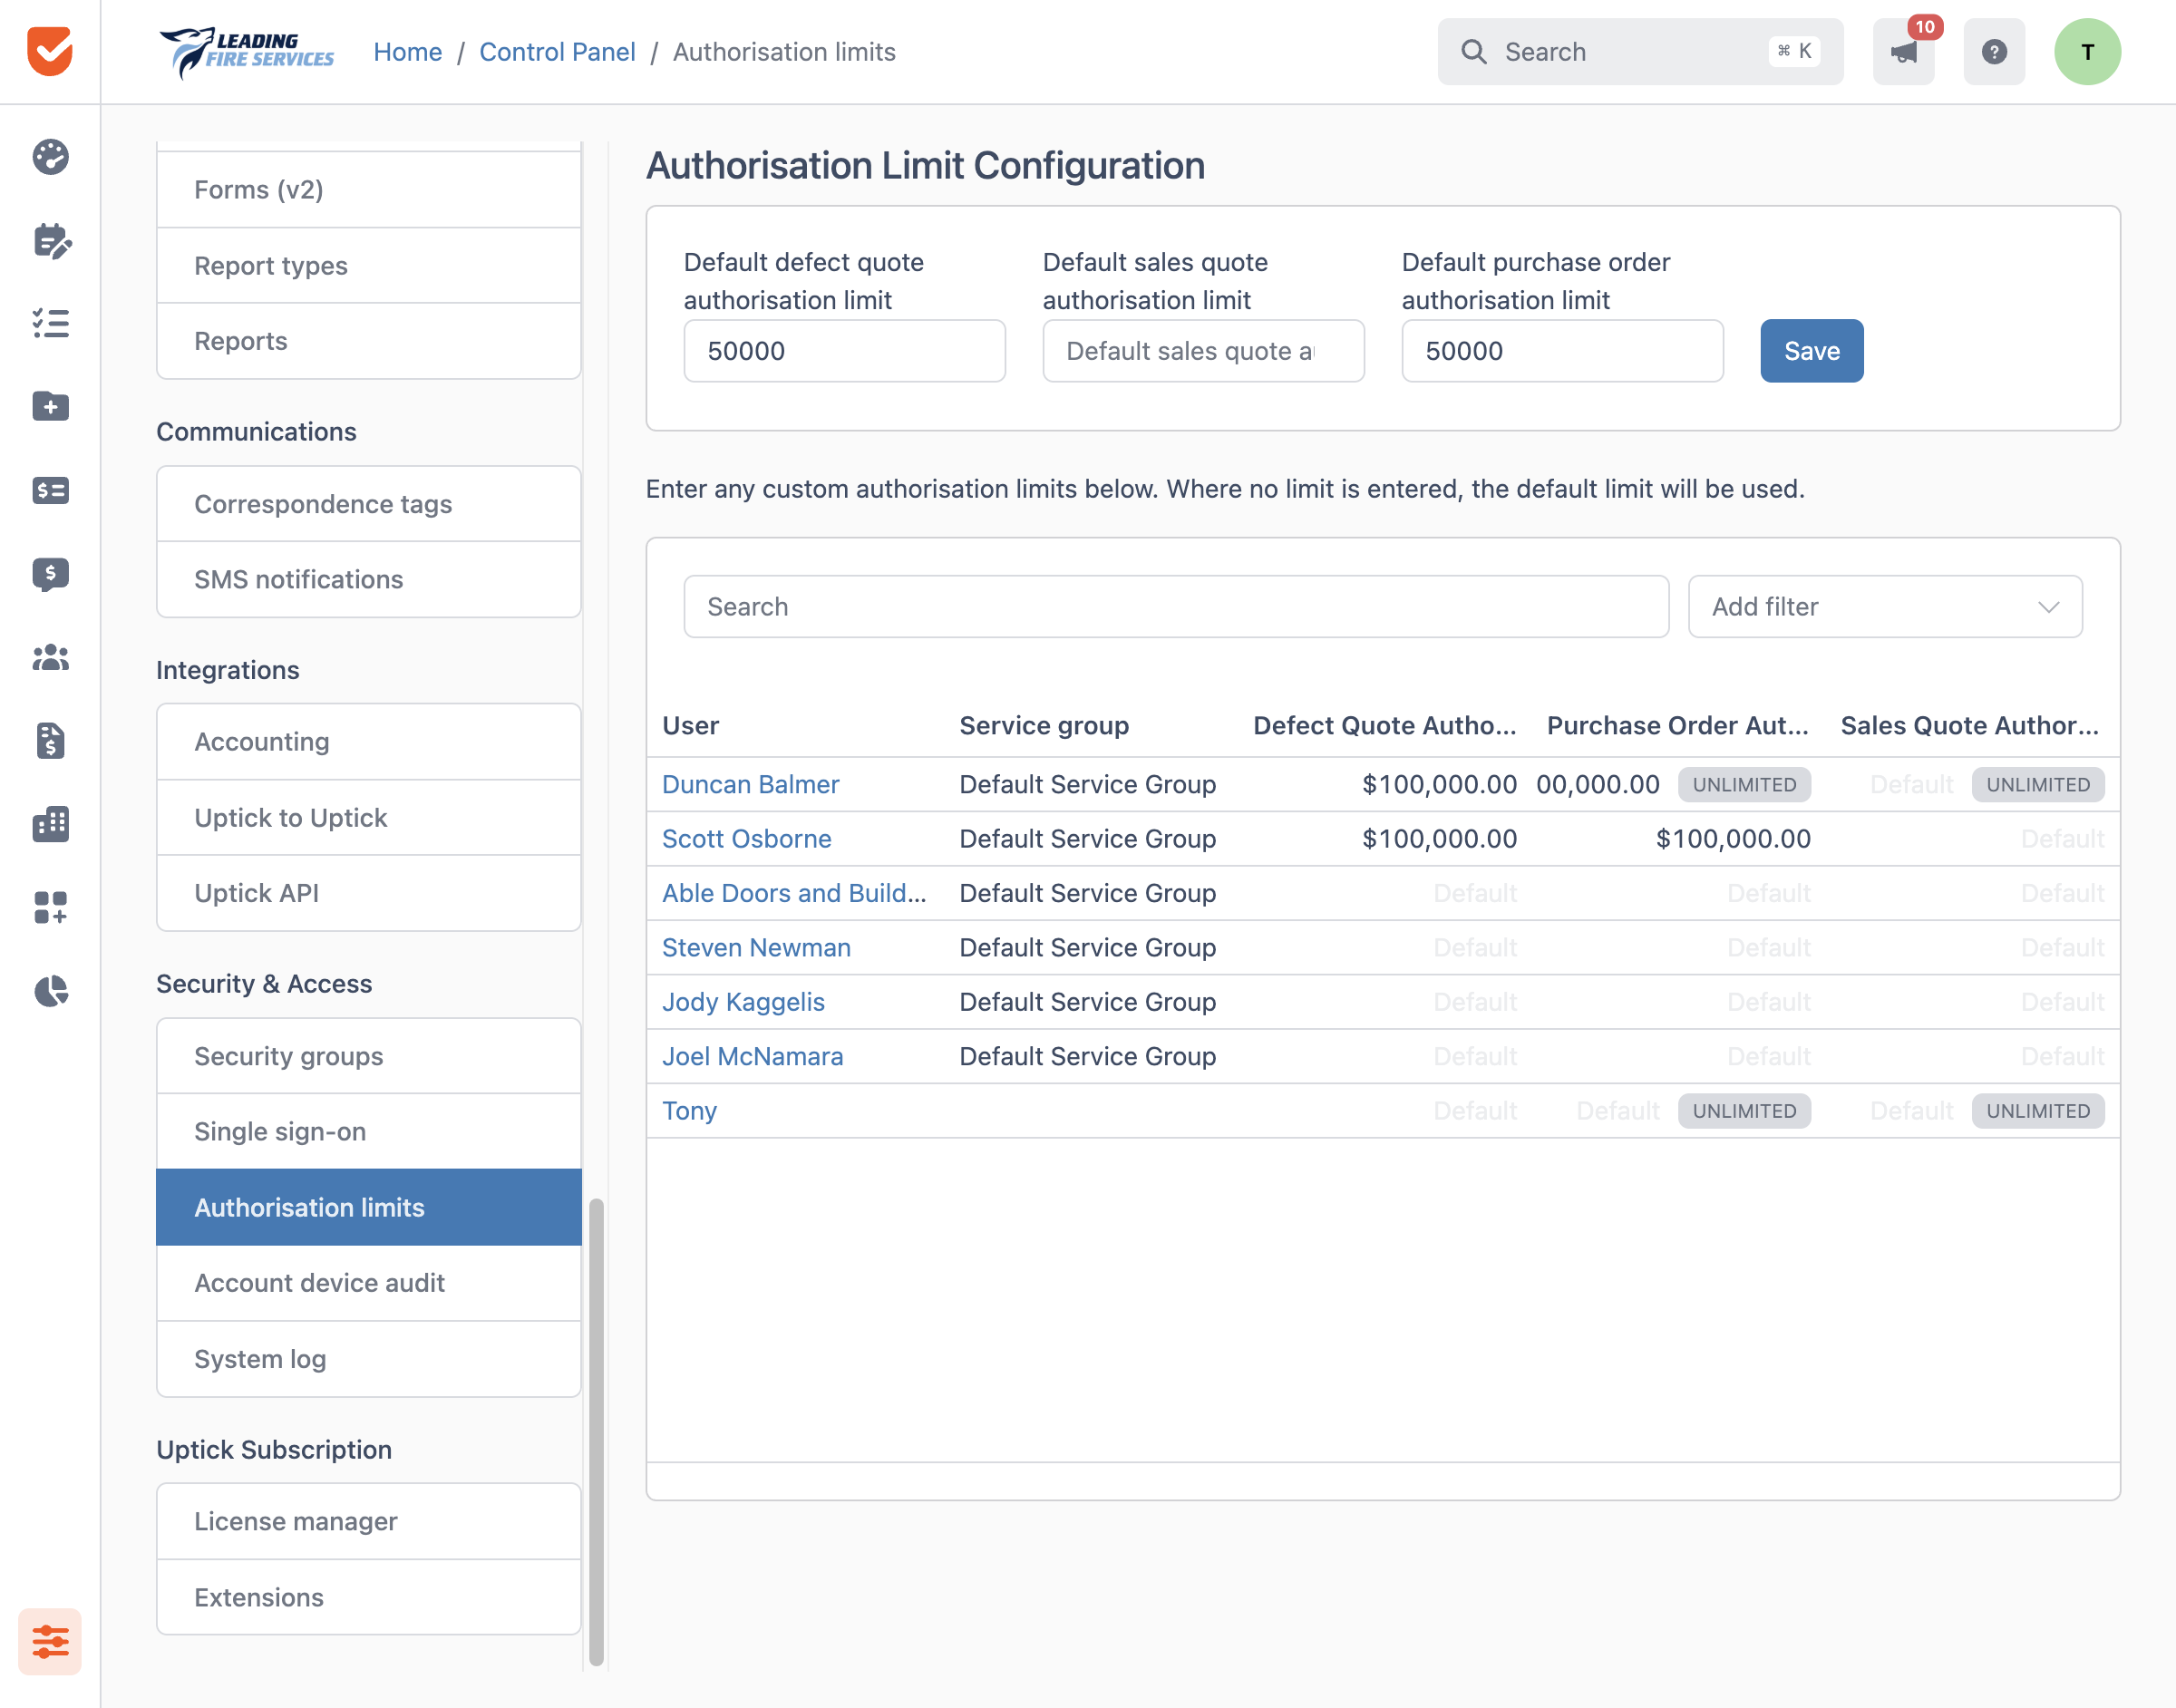Open the help question mark icon
The image size is (2176, 1708).
[1994, 52]
